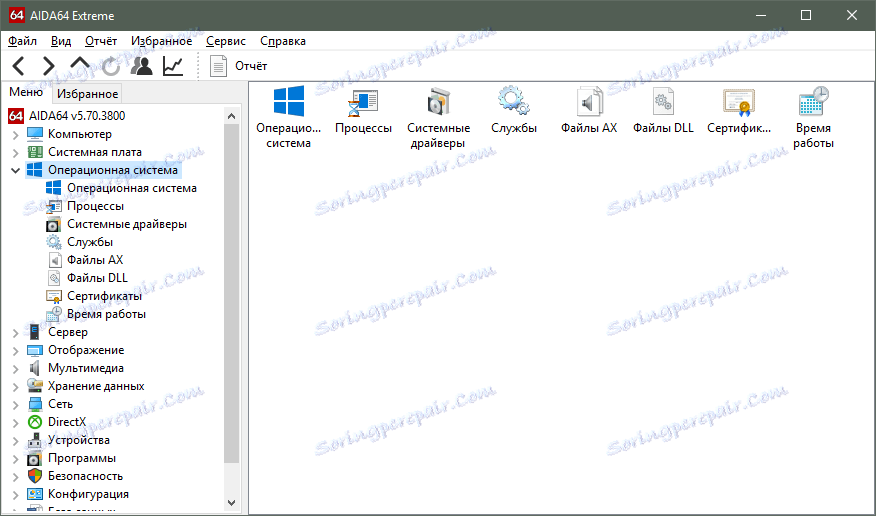Viewport: 876px width, 516px height.
Task: Click the tree vertical scrollbar thumb
Action: [232, 293]
